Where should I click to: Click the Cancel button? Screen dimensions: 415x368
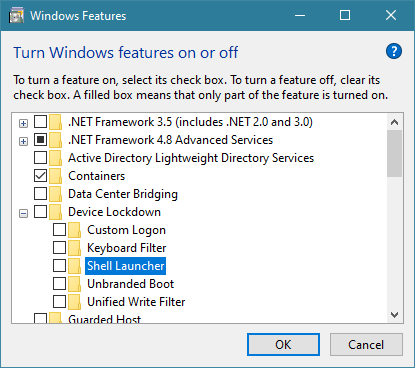point(366,345)
